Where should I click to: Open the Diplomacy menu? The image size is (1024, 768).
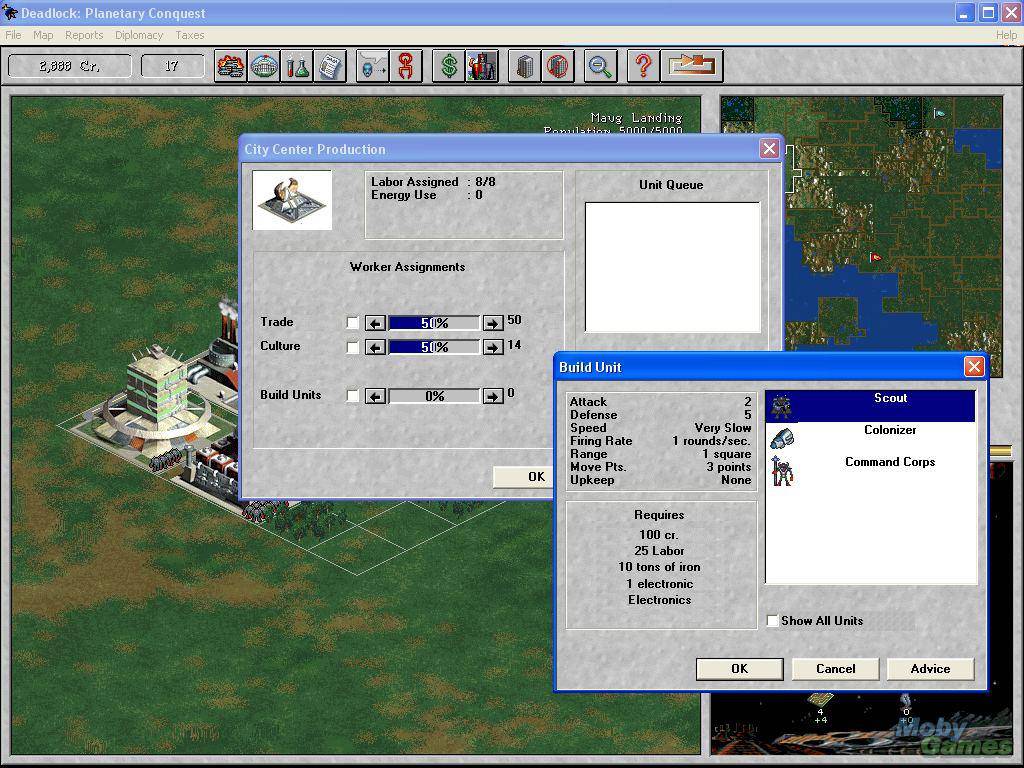[x=139, y=35]
